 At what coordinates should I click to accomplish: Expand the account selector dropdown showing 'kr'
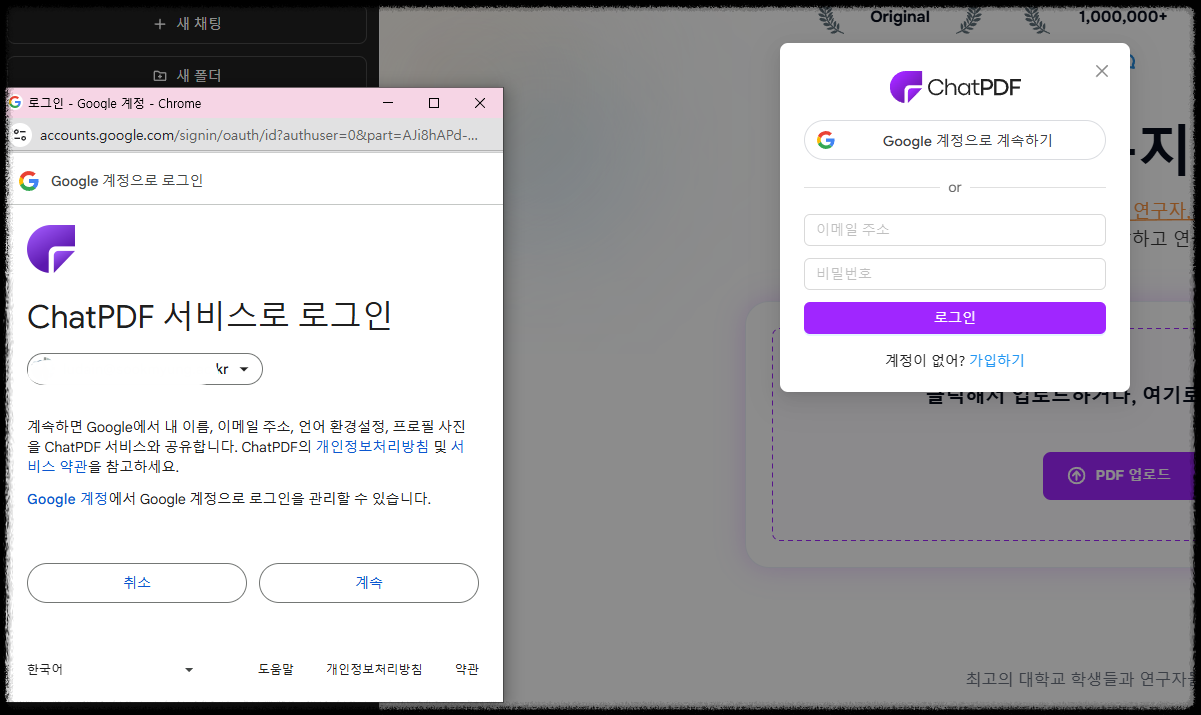(244, 369)
